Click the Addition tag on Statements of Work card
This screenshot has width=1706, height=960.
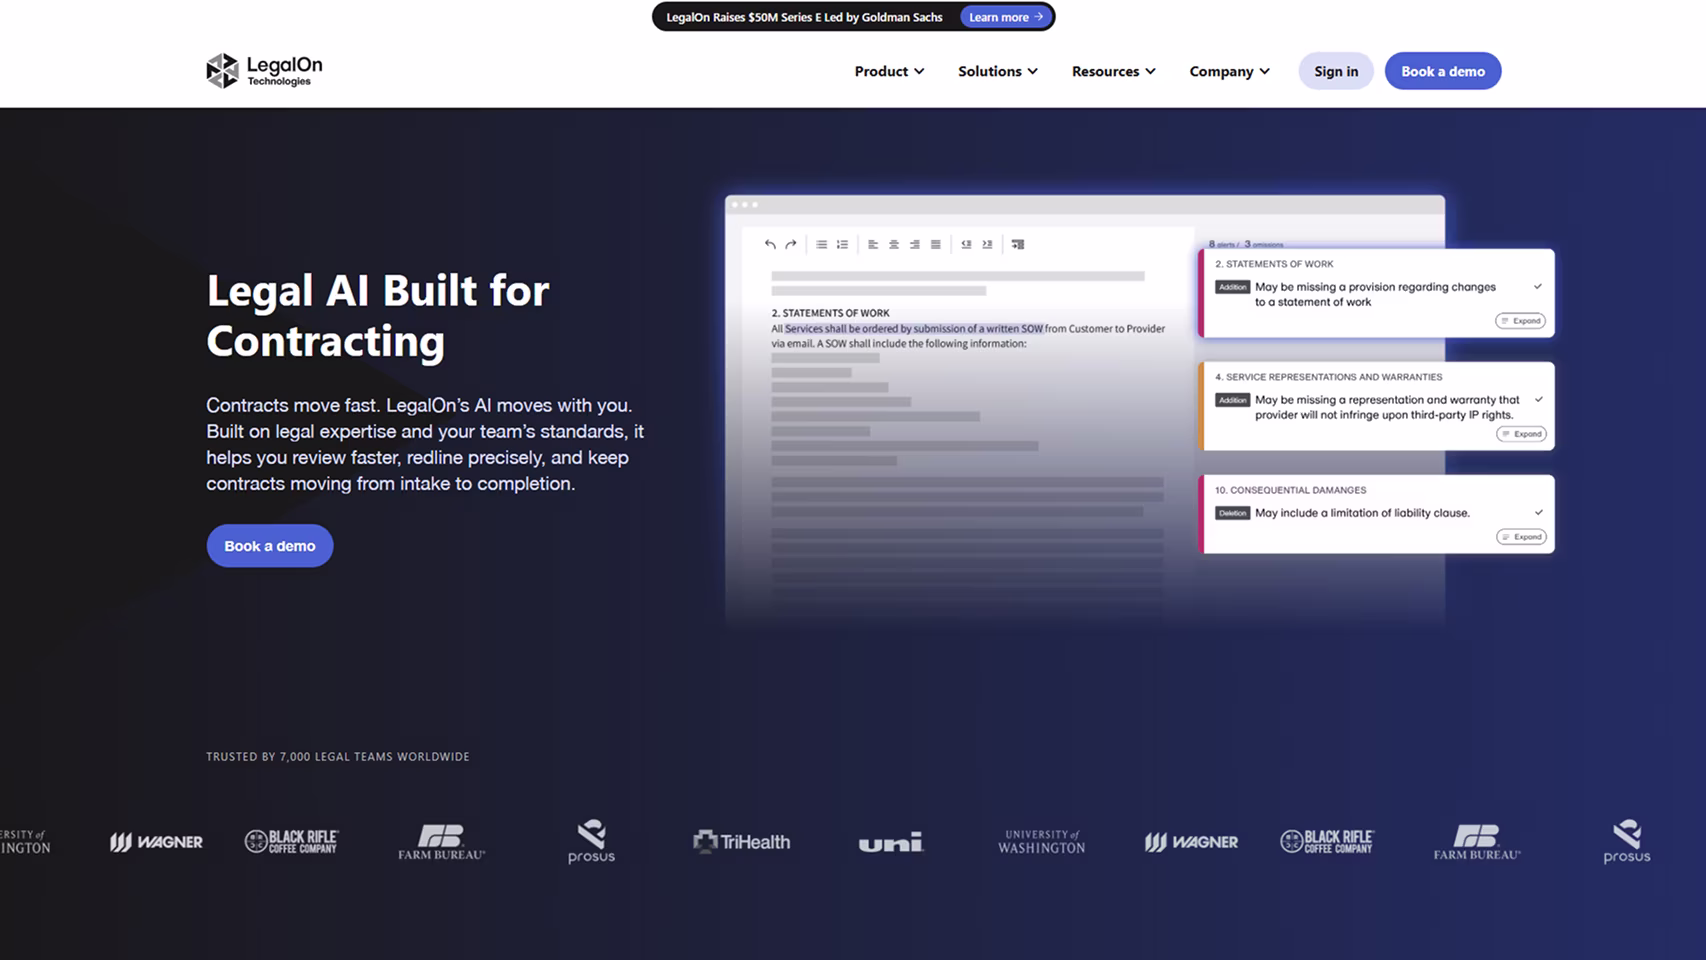pyautogui.click(x=1233, y=287)
